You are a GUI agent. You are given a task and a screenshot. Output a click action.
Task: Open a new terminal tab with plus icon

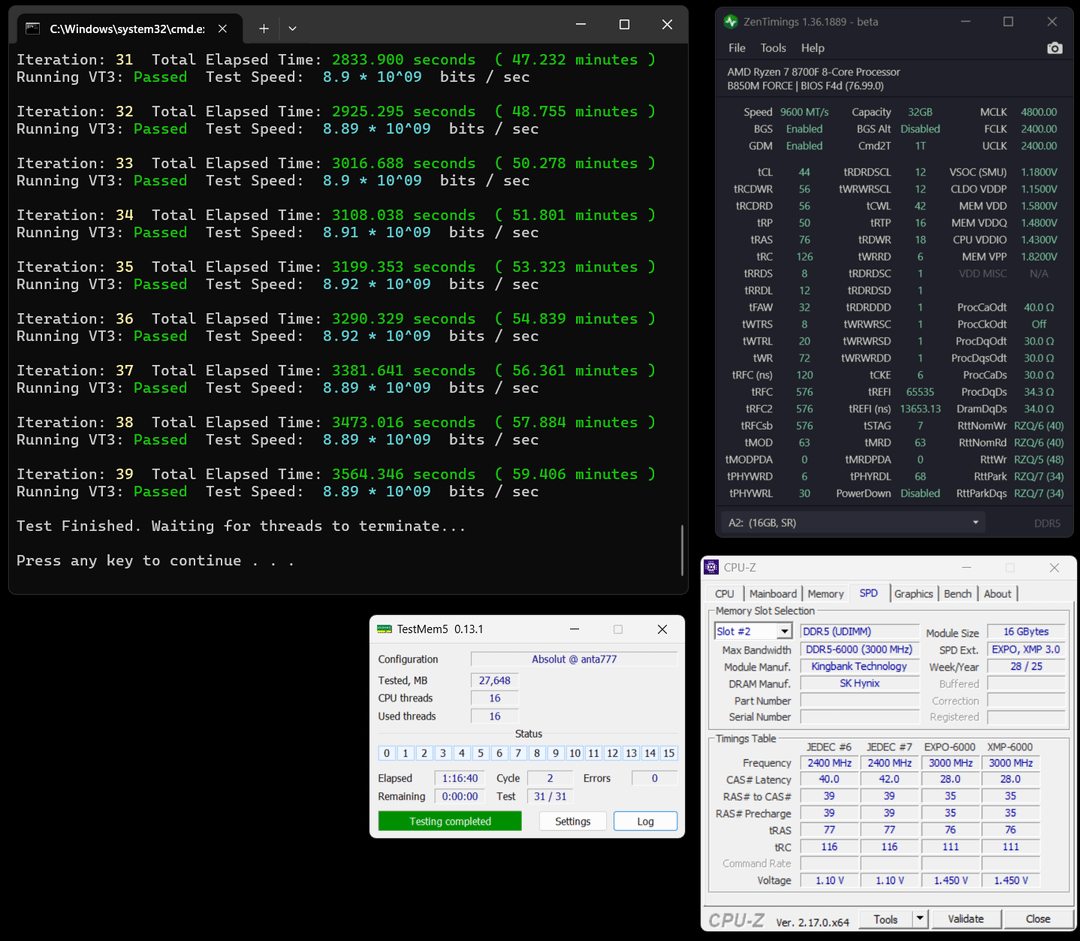pos(264,29)
